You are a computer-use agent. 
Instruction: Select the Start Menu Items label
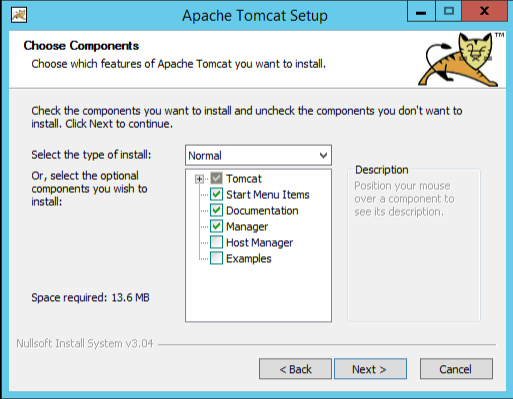(x=268, y=195)
